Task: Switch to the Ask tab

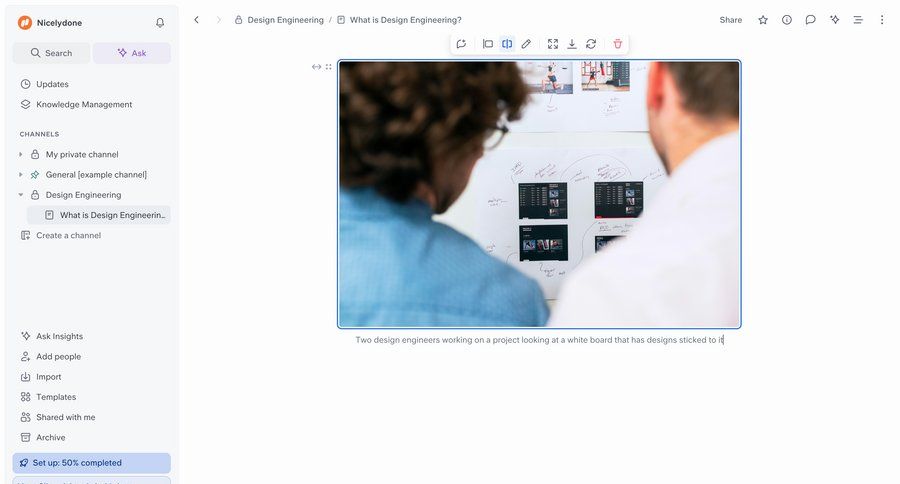Action: [131, 53]
